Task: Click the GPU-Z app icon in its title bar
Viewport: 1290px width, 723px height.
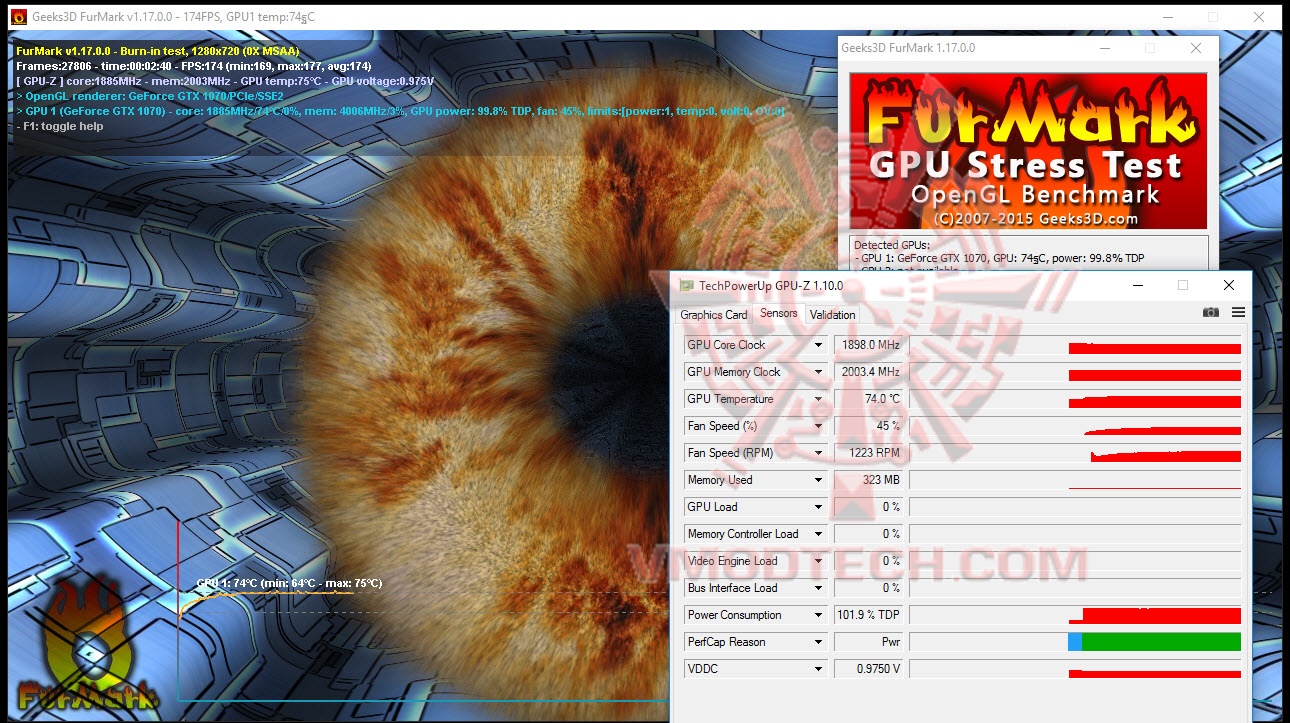Action: tap(686, 285)
